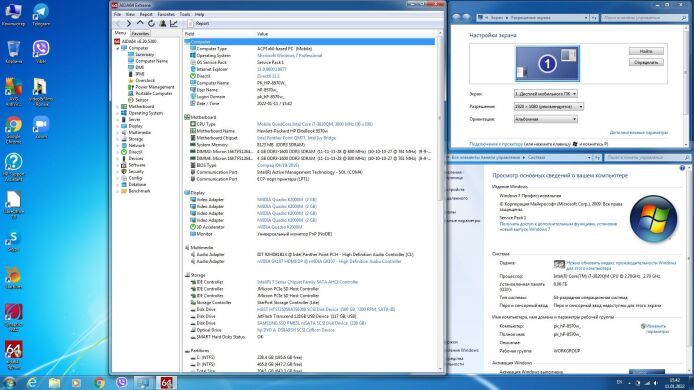Expand the Operating System tree node
This screenshot has width=694, height=390.
[x=118, y=113]
